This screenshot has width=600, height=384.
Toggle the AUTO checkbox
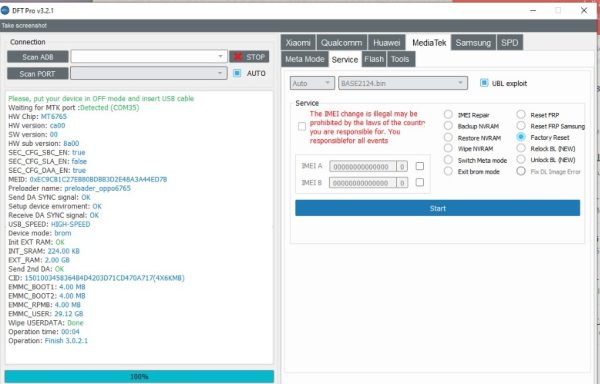[237, 73]
